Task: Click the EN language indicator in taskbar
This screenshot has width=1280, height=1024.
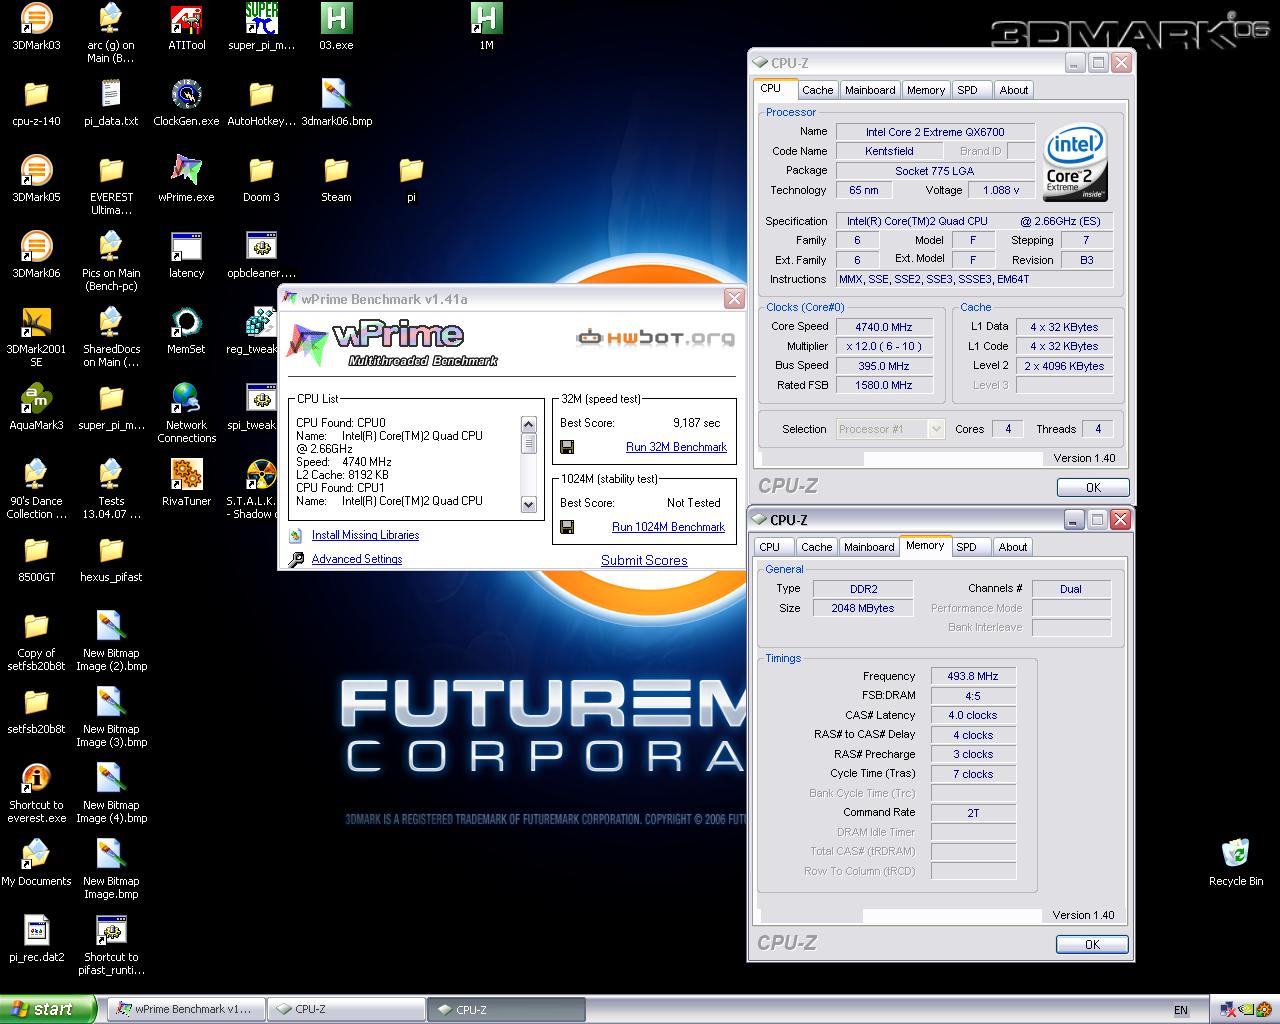Action: click(x=1181, y=1010)
